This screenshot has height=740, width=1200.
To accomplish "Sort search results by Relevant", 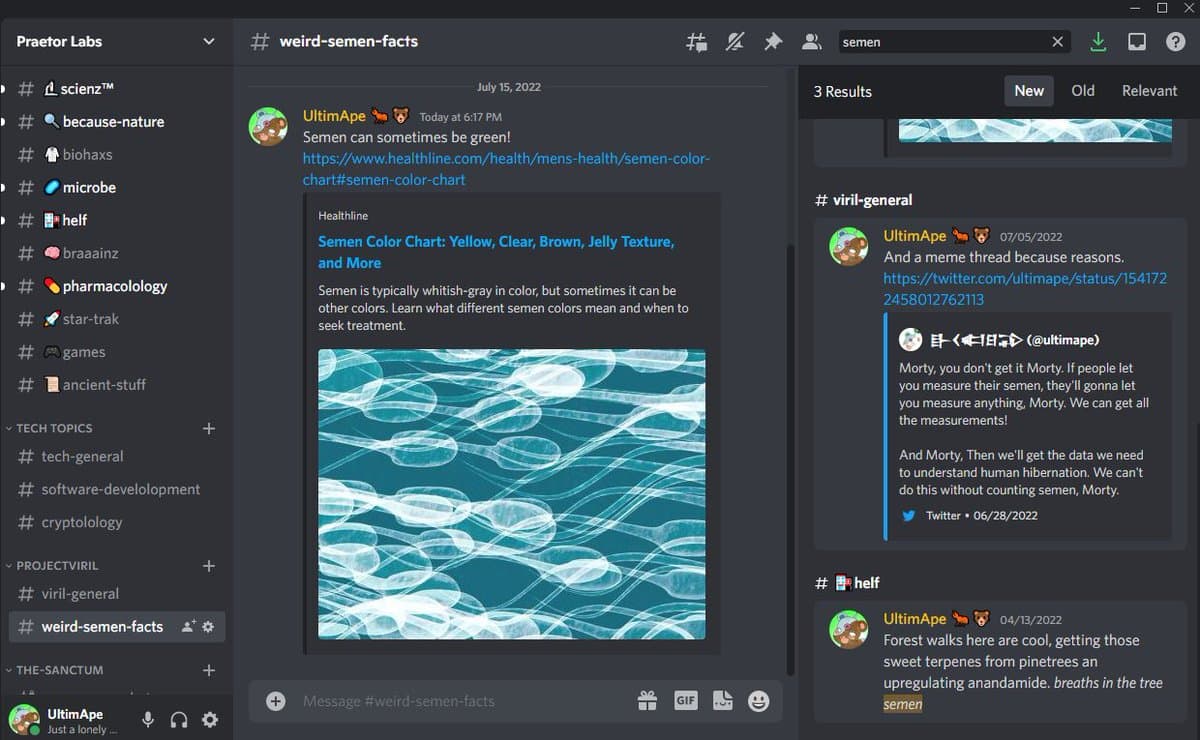I will [x=1149, y=91].
